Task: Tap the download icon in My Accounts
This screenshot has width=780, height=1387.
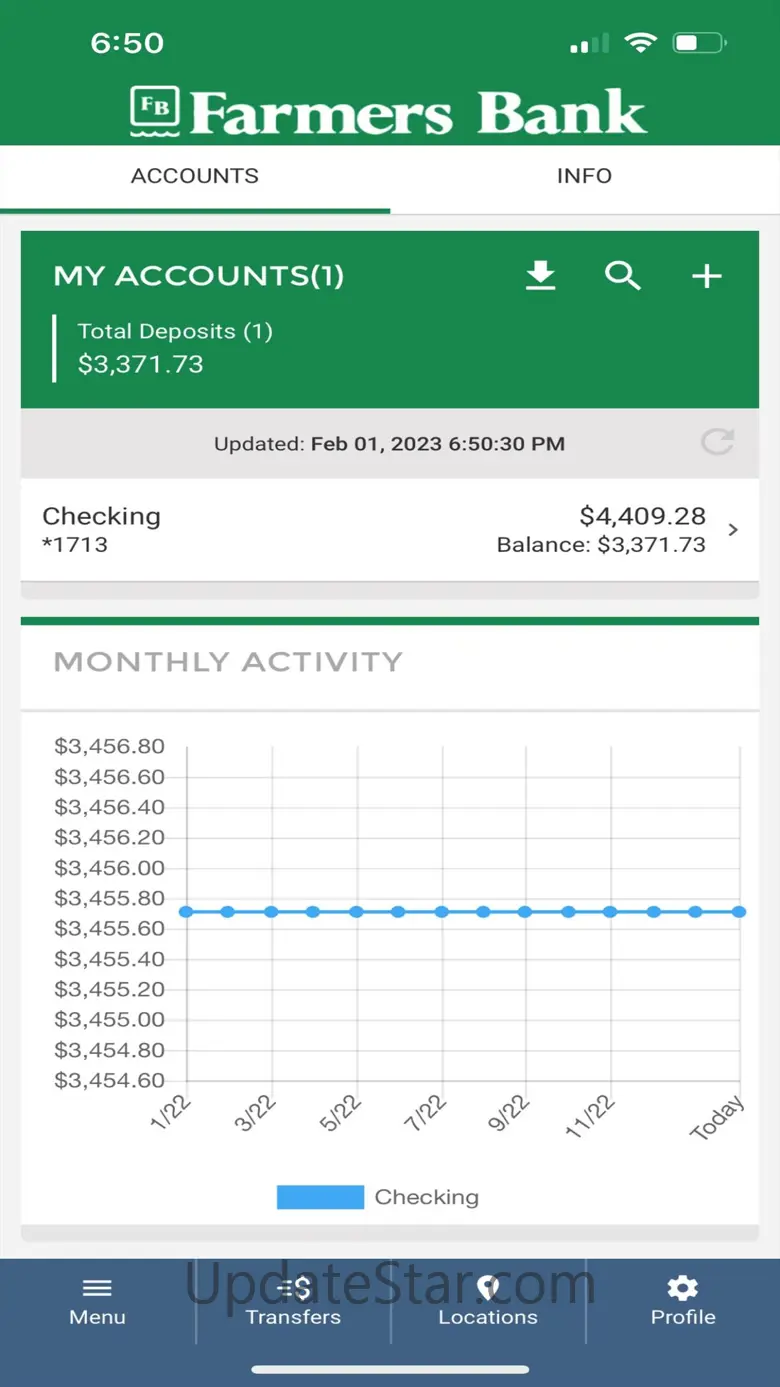Action: 541,275
